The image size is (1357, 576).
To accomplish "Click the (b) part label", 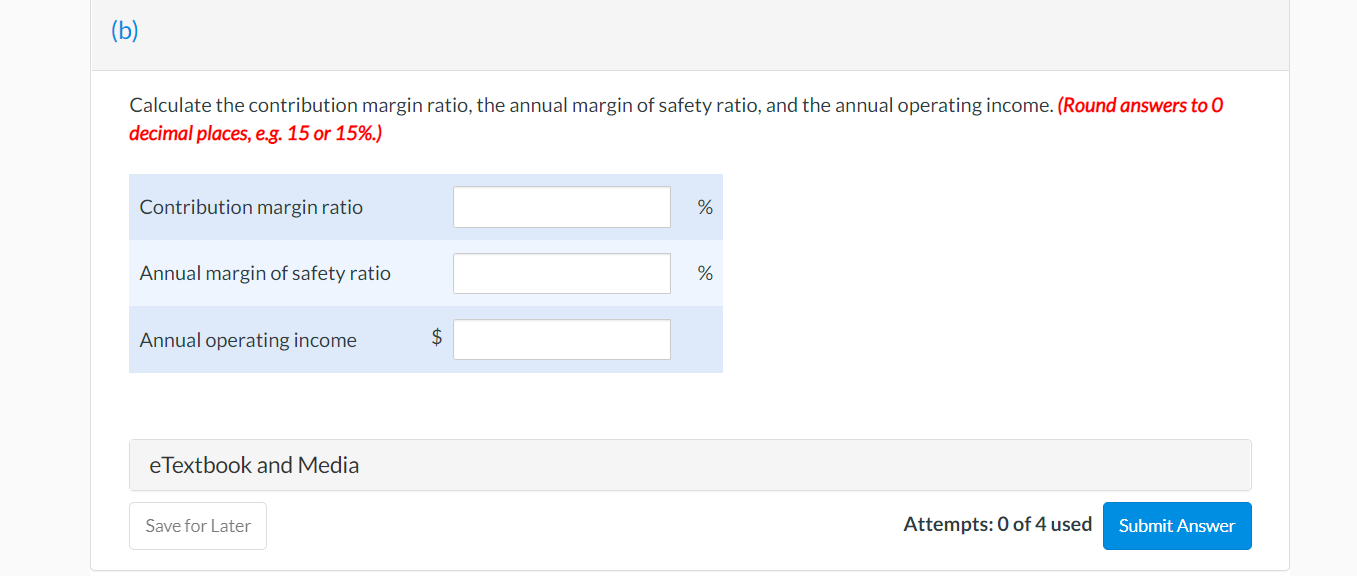I will coord(124,31).
